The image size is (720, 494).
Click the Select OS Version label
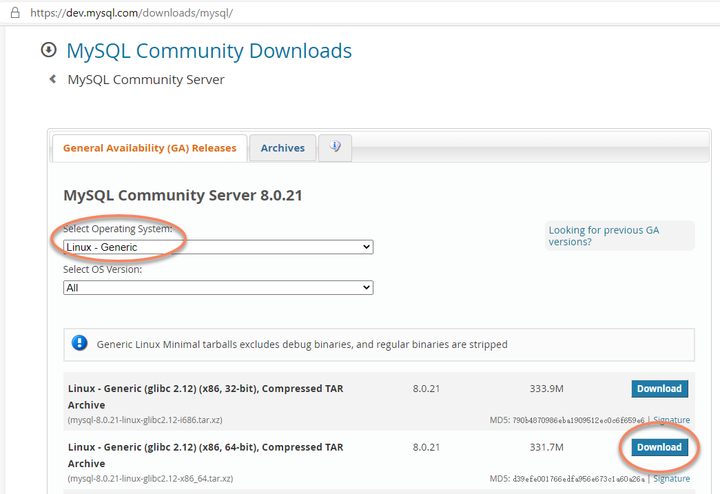click(x=102, y=269)
